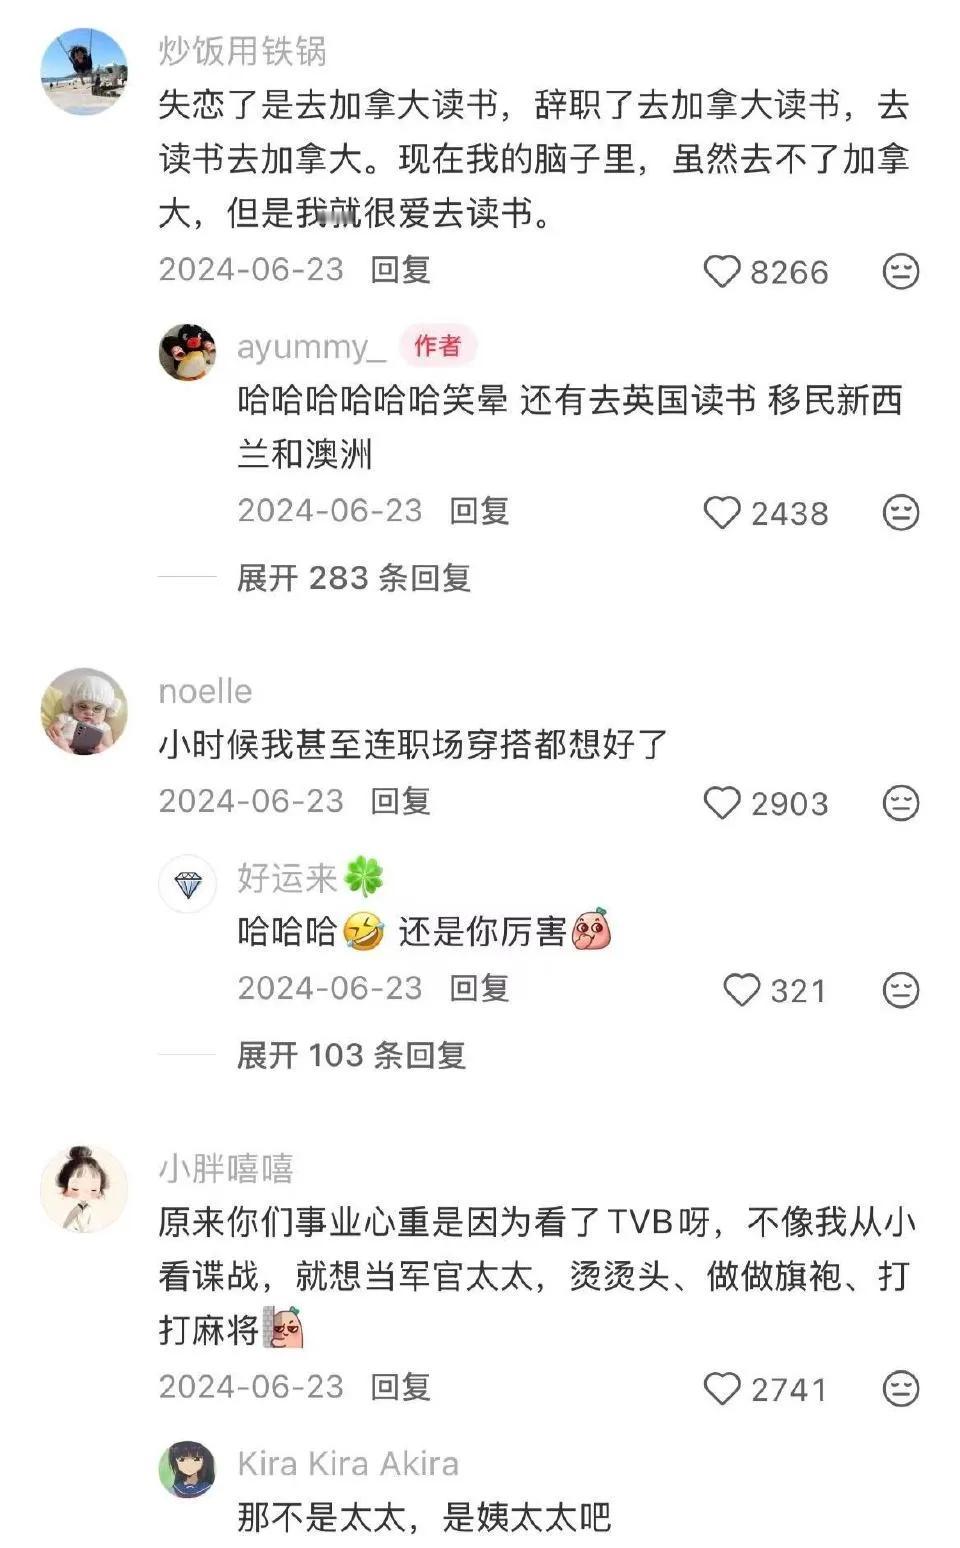Open Kira Kira Akira's avatar
The image size is (960, 1548).
click(187, 1469)
